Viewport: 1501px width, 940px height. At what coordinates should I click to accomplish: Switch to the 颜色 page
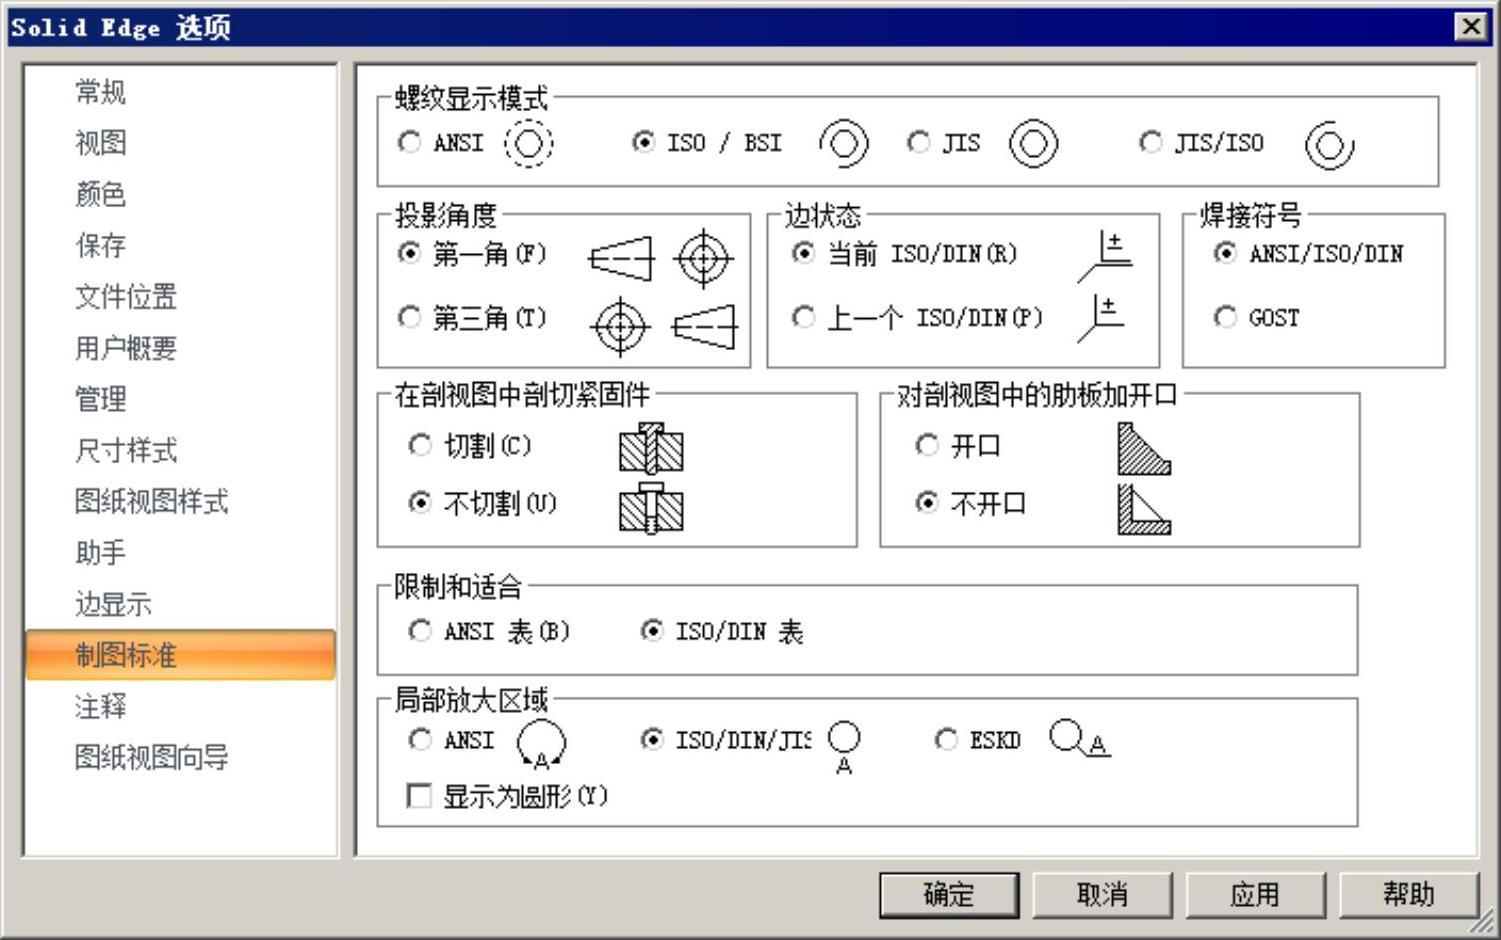click(x=181, y=194)
